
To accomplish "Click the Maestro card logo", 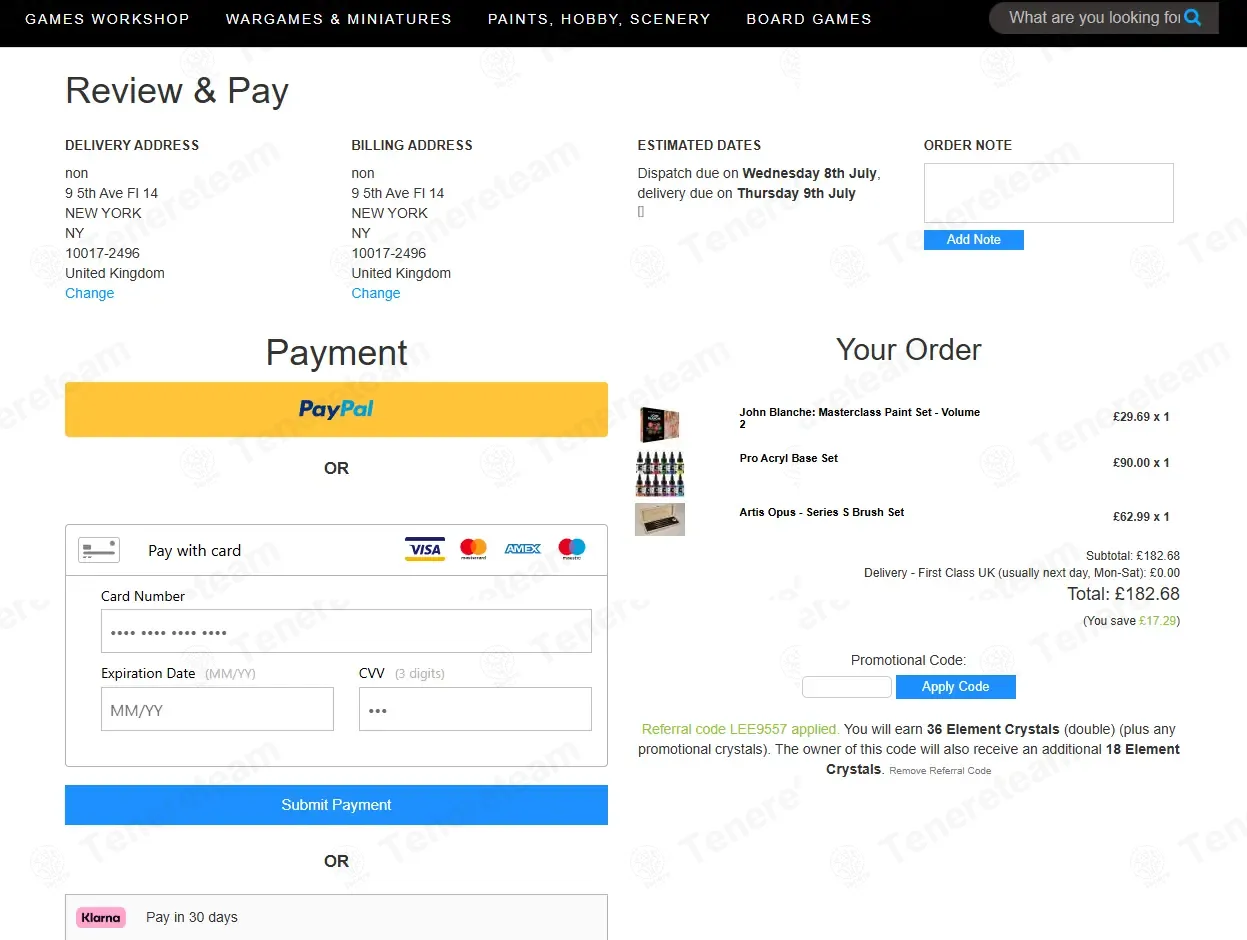I will point(572,549).
